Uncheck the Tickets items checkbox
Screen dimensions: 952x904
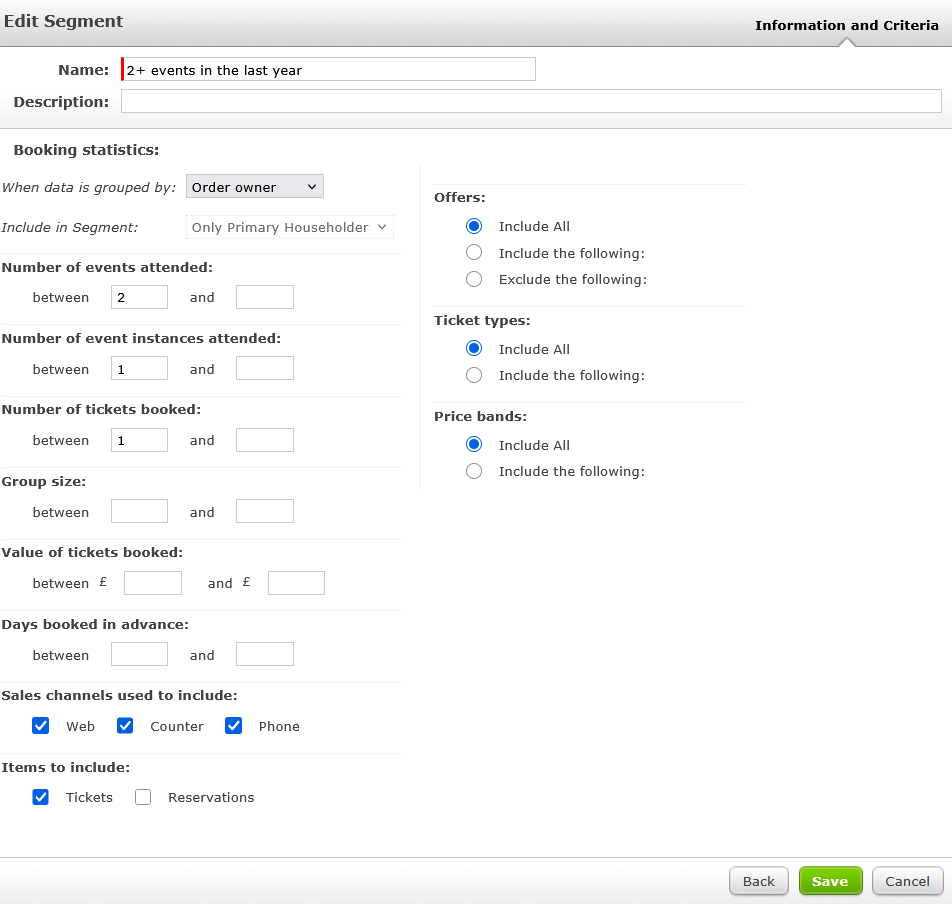[x=41, y=797]
